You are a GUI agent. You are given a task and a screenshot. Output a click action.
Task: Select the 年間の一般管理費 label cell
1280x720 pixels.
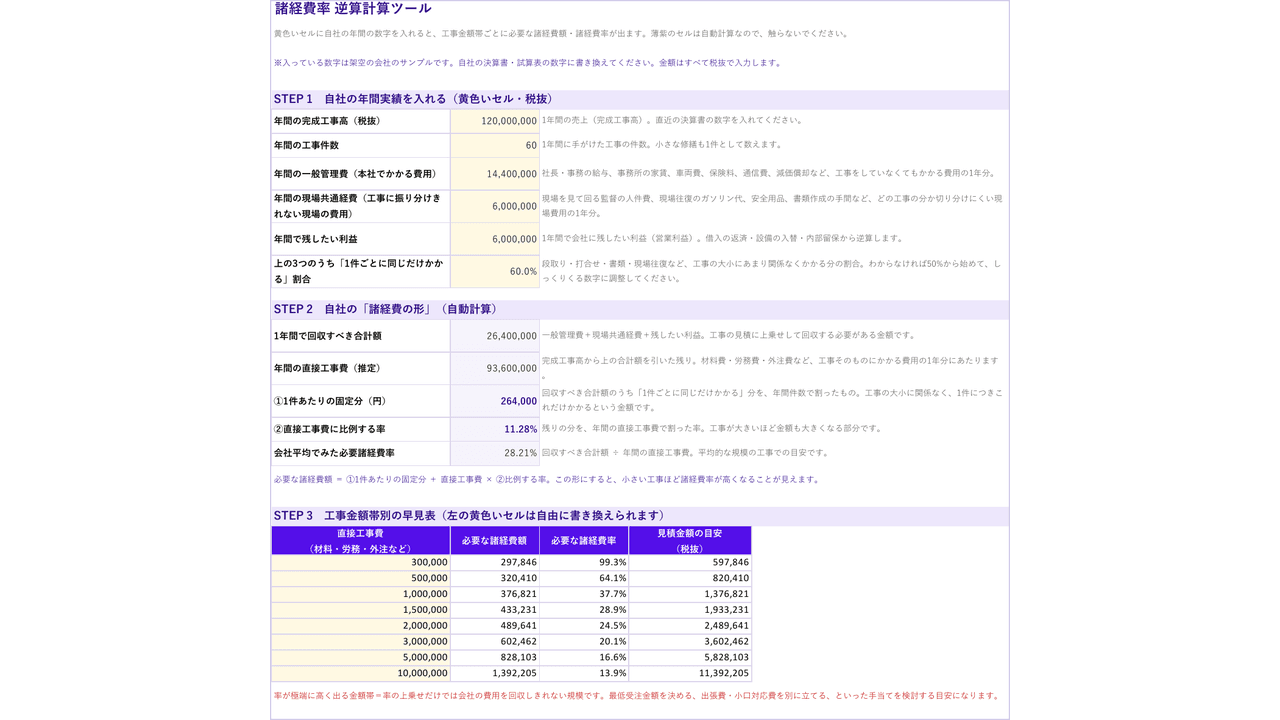point(360,174)
